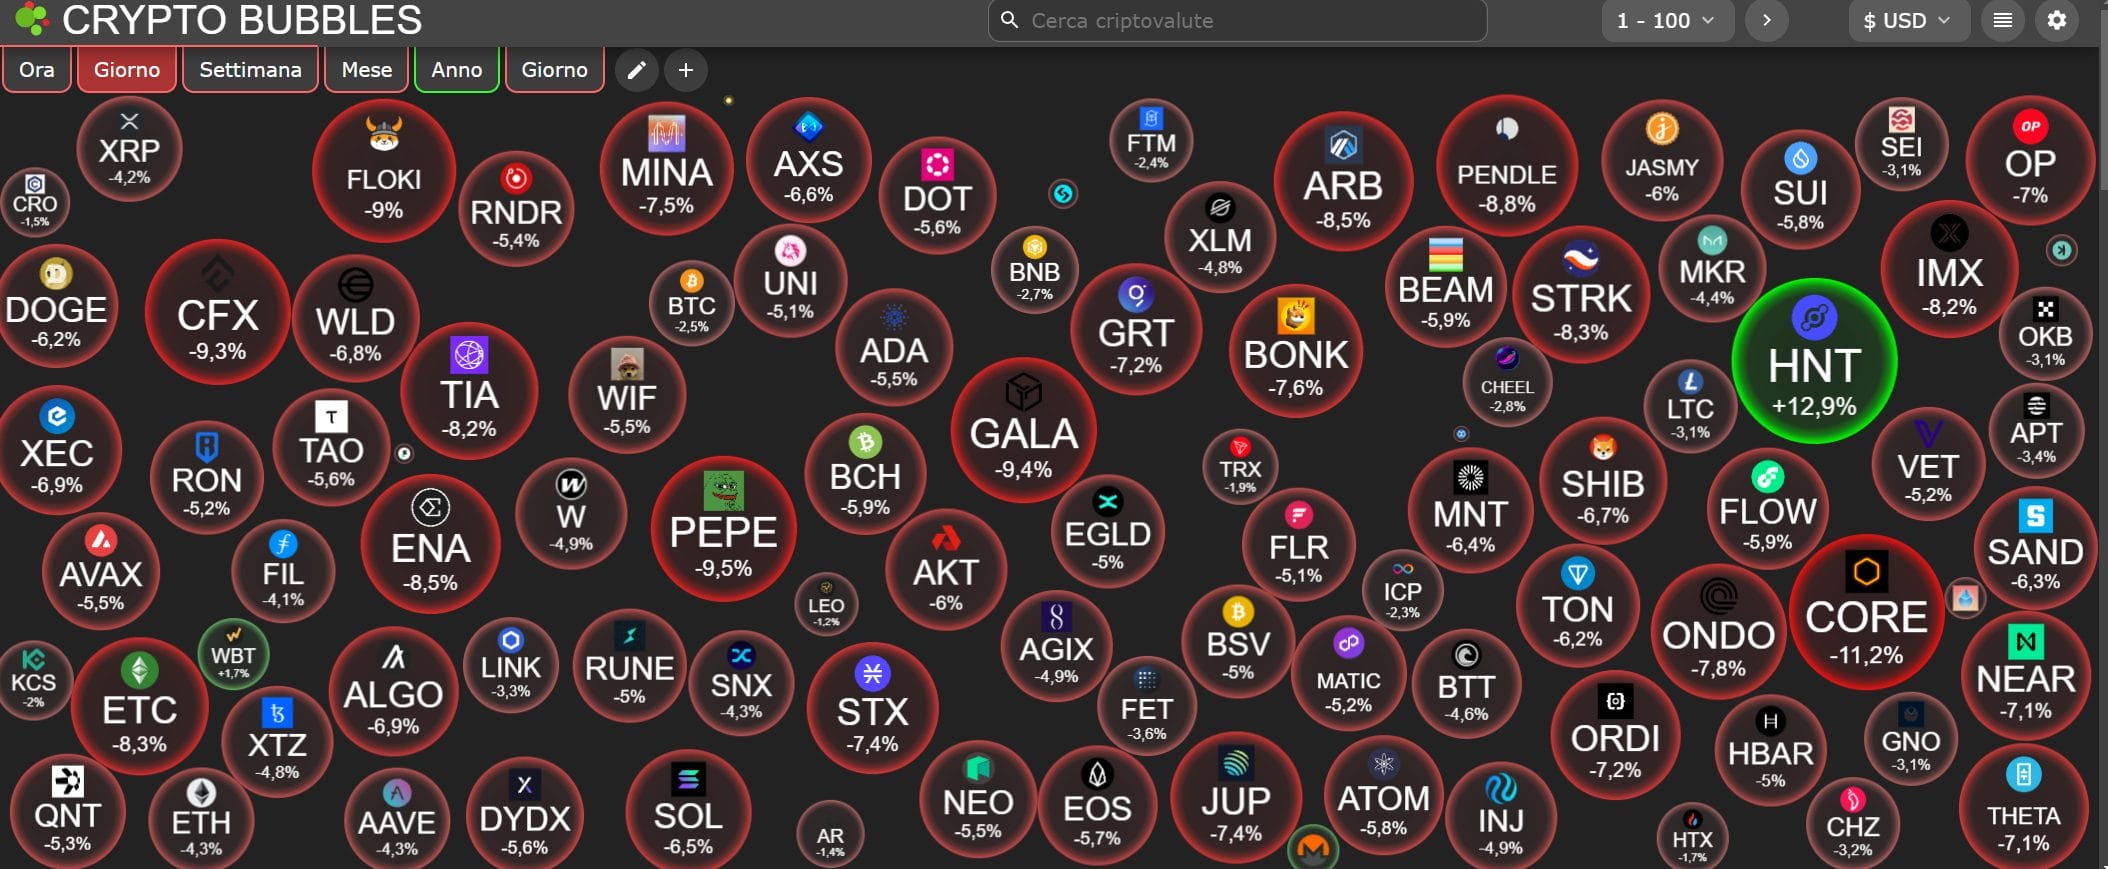Select the red-filled Giorno tab beside Ora
Image resolution: width=2108 pixels, height=869 pixels.
tap(127, 70)
